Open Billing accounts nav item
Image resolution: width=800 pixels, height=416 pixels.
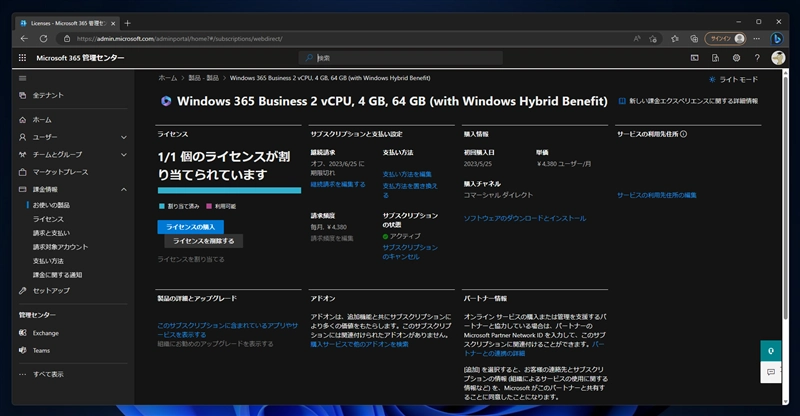(x=61, y=247)
